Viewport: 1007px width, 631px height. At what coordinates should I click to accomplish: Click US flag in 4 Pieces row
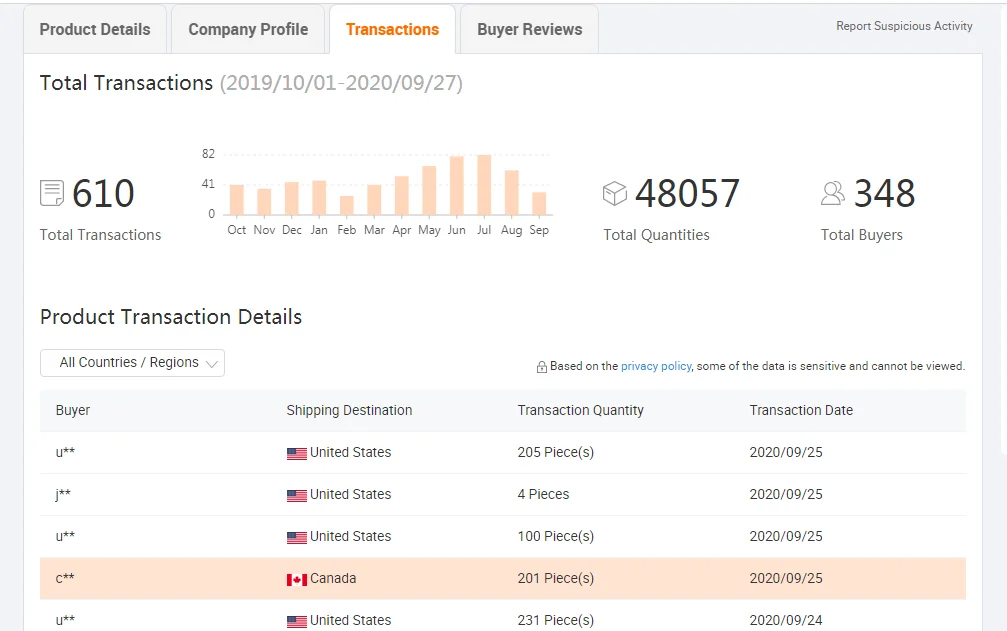[x=297, y=495]
